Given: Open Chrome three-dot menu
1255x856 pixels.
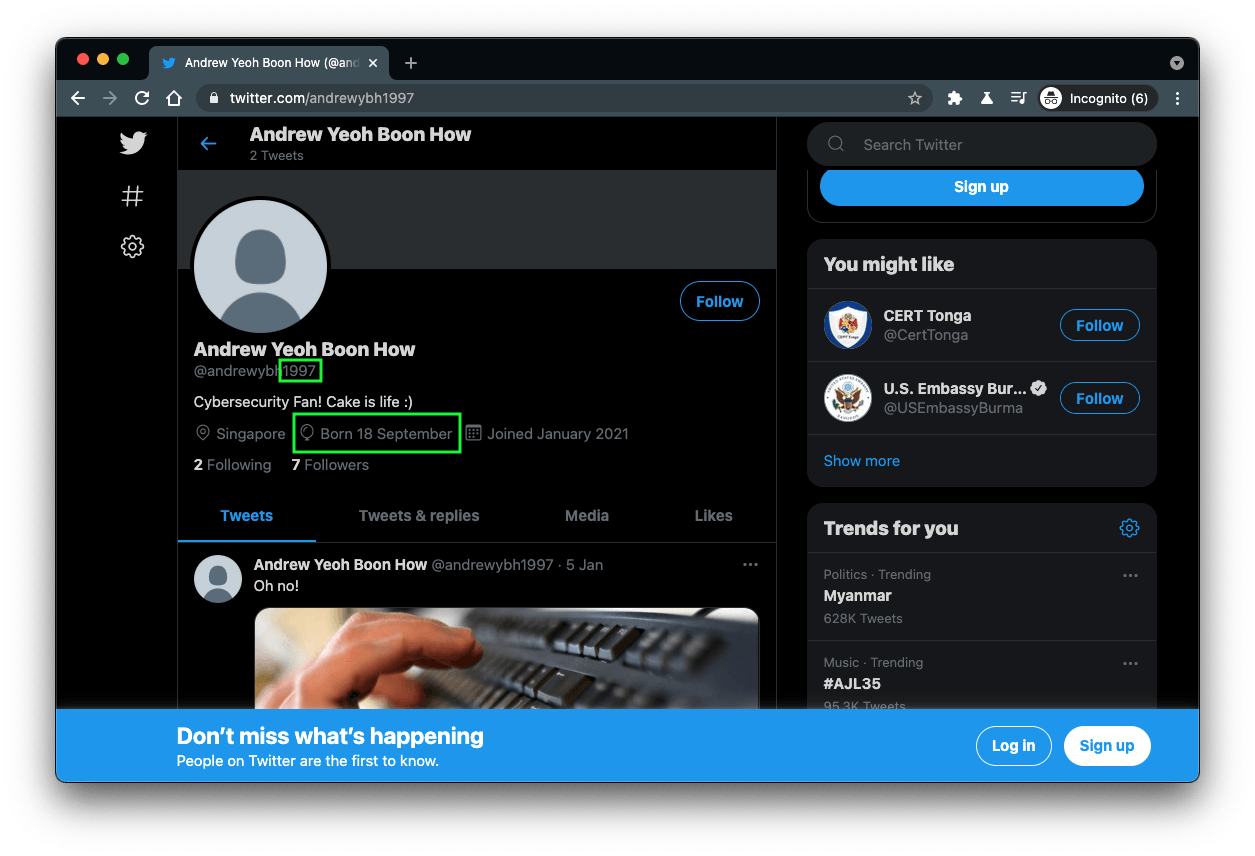Looking at the screenshot, I should click(1177, 98).
